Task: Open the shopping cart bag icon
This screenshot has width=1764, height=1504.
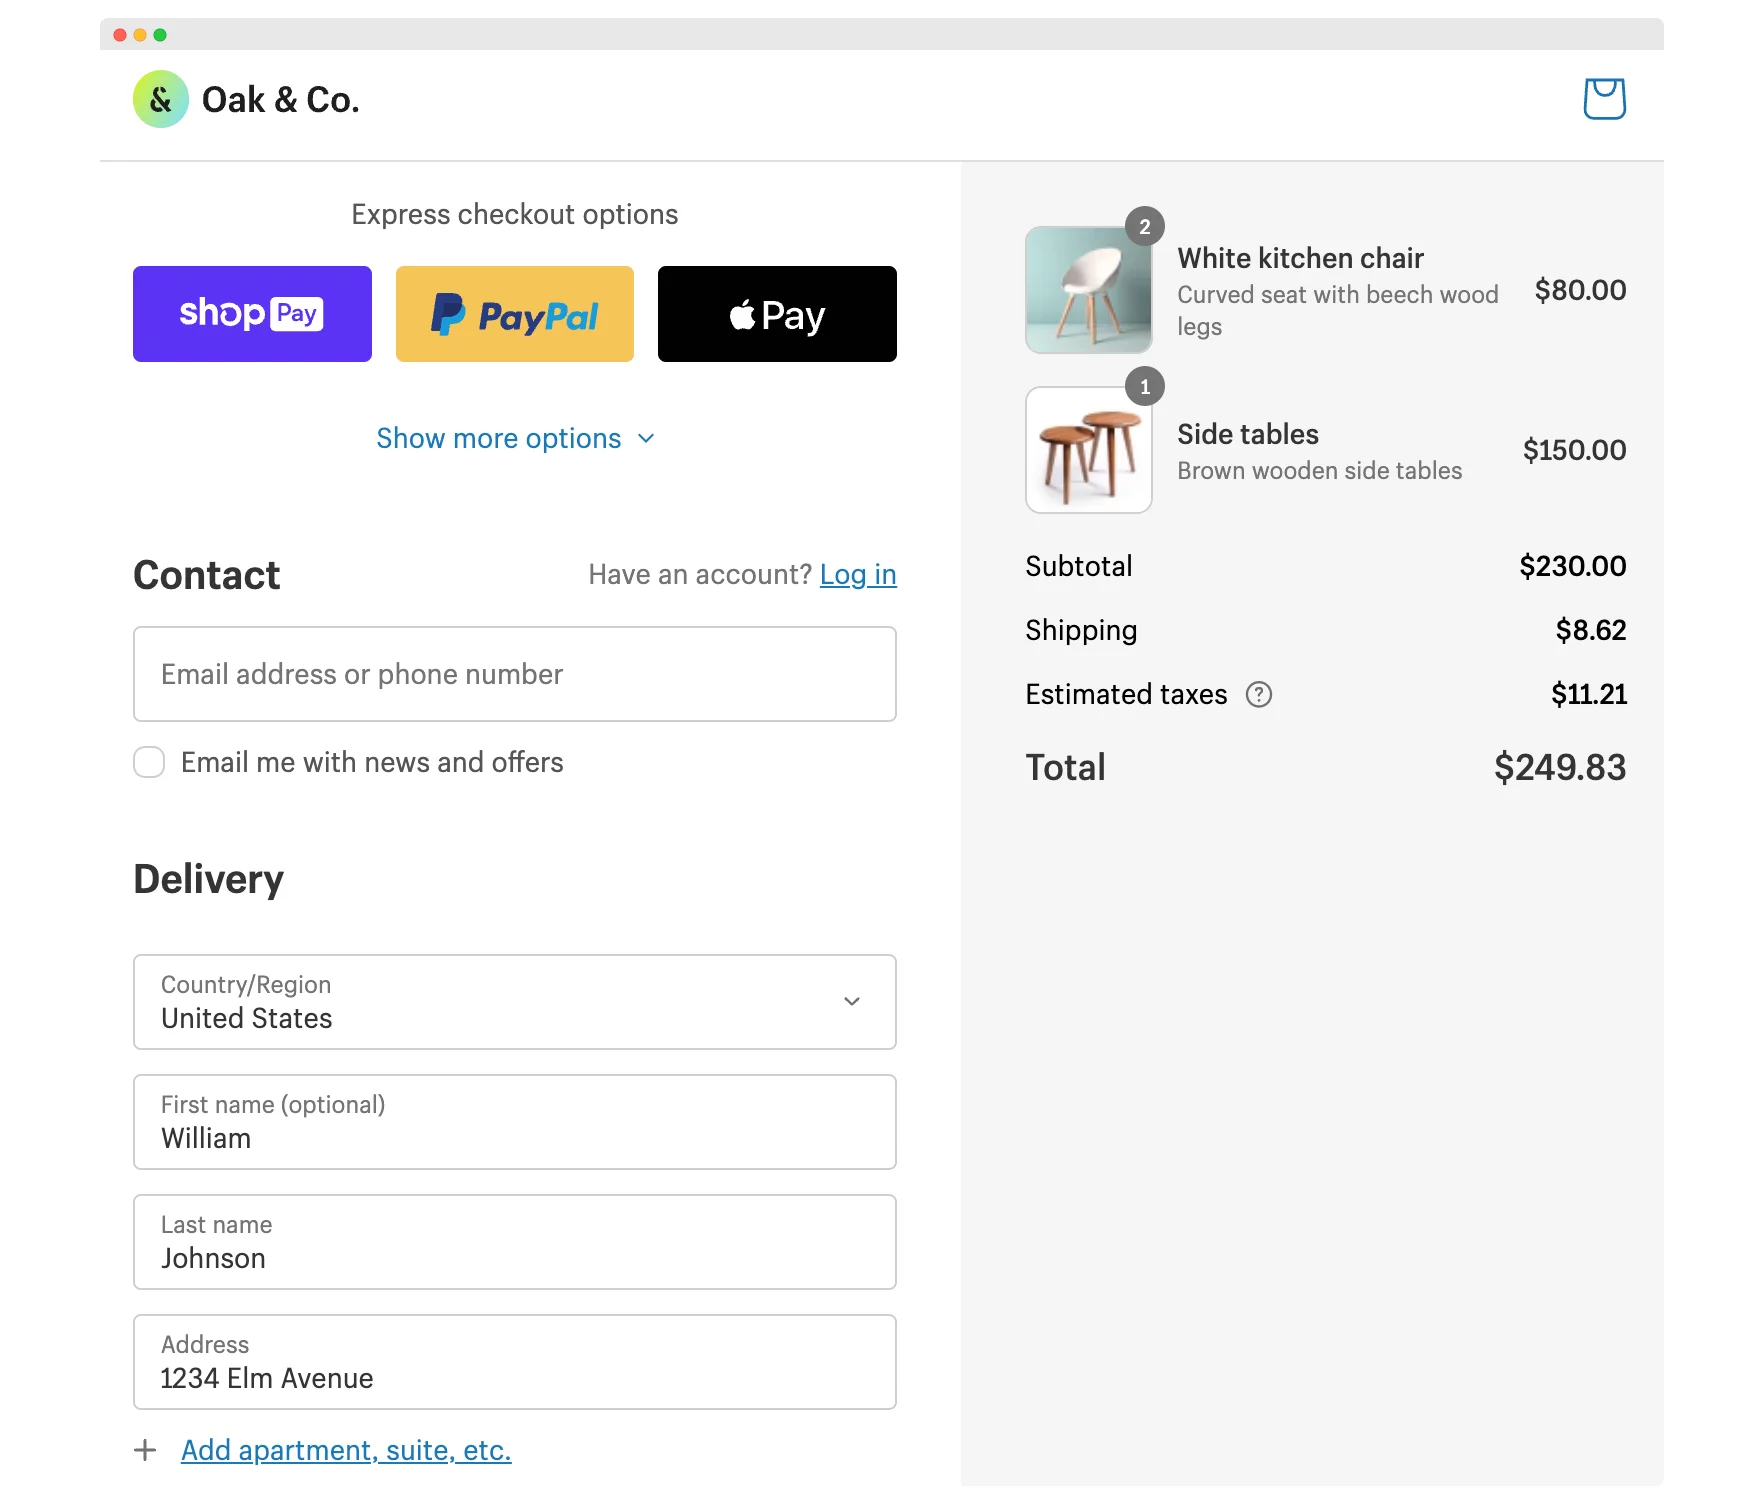Action: pos(1604,99)
